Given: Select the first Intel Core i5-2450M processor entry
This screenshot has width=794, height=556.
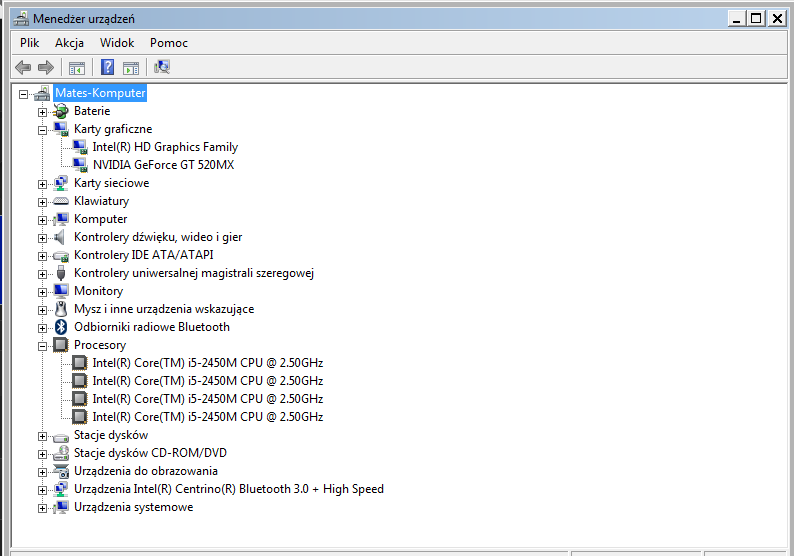Looking at the screenshot, I should click(x=208, y=363).
